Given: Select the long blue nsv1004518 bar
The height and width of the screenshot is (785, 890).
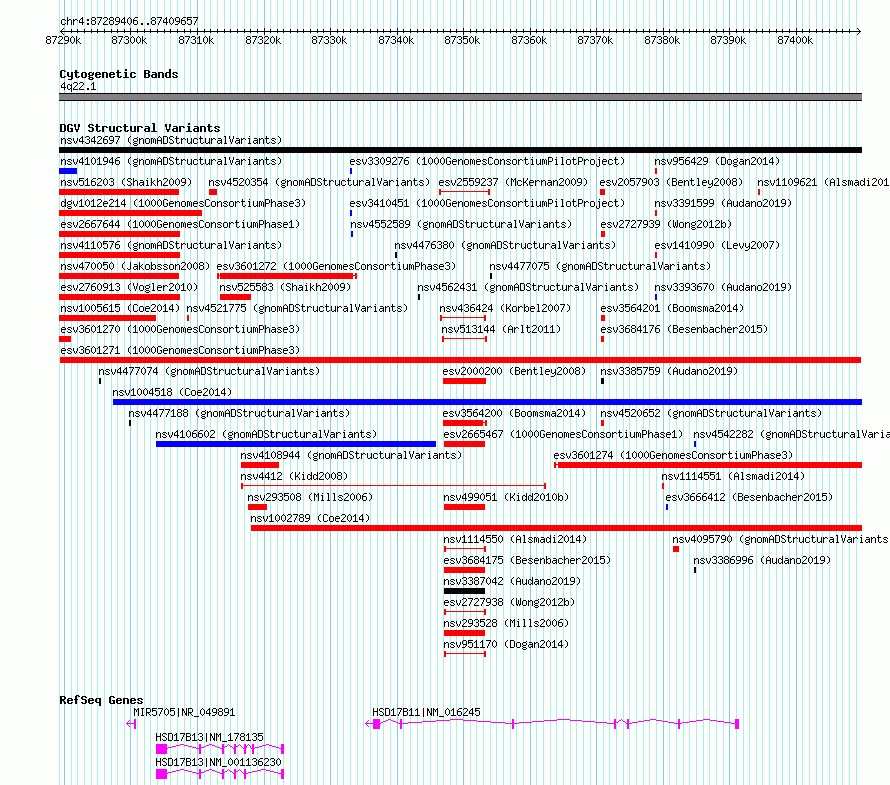Looking at the screenshot, I should coord(488,402).
